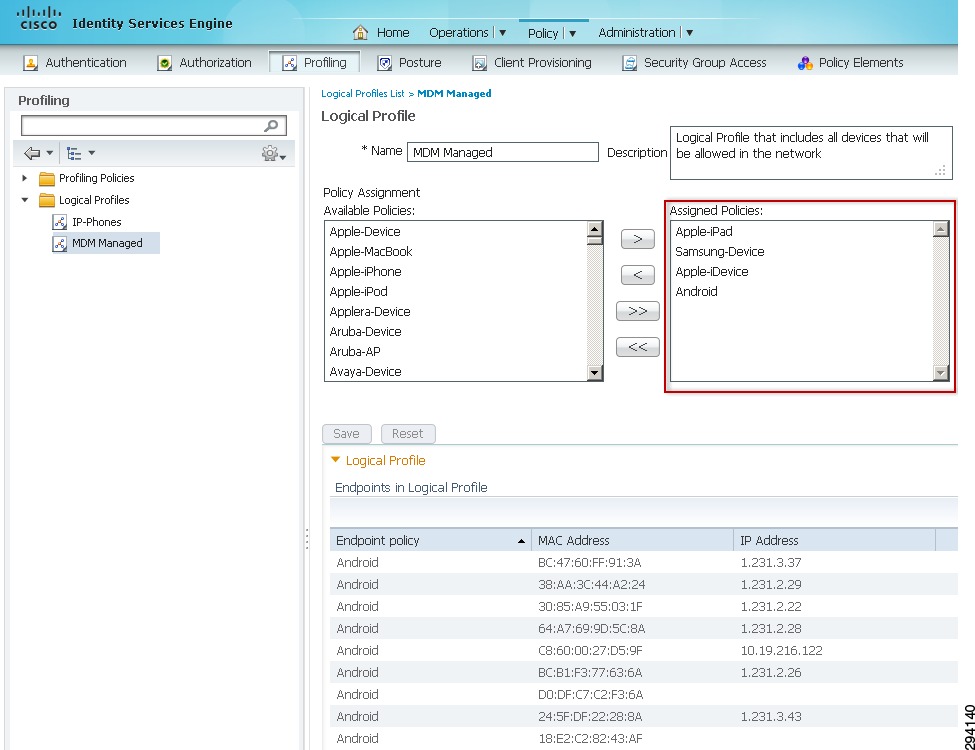Click the Name field with MDM Managed
The image size is (975, 750).
click(x=502, y=152)
